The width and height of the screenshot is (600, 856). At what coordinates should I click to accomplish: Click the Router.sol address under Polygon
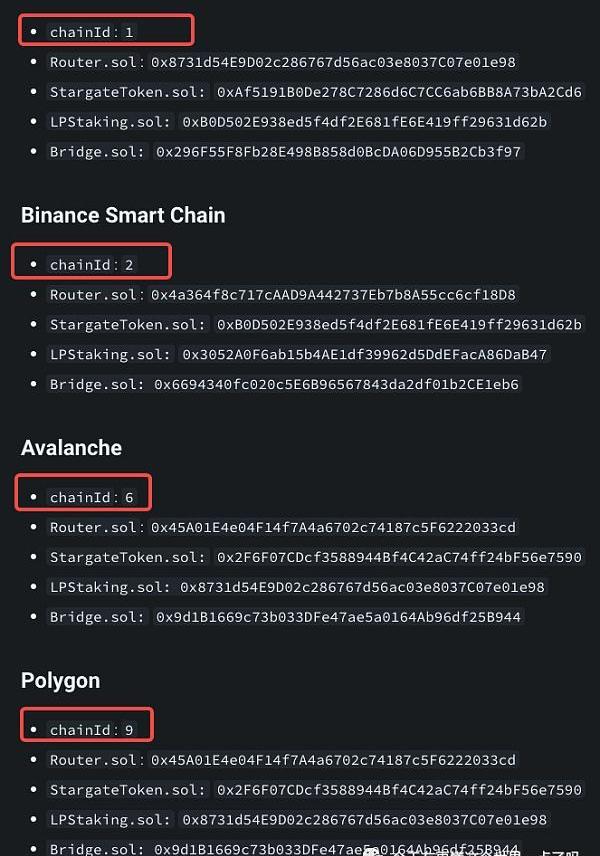click(333, 760)
